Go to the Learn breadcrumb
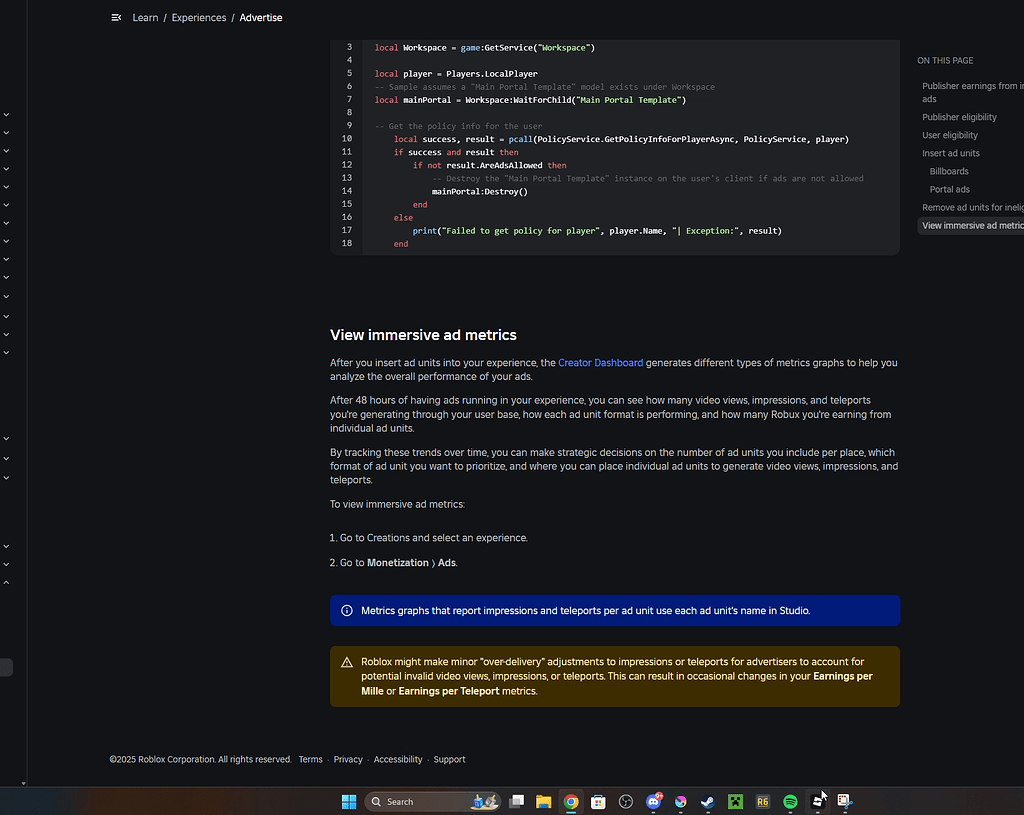This screenshot has width=1024, height=815. pos(145,18)
